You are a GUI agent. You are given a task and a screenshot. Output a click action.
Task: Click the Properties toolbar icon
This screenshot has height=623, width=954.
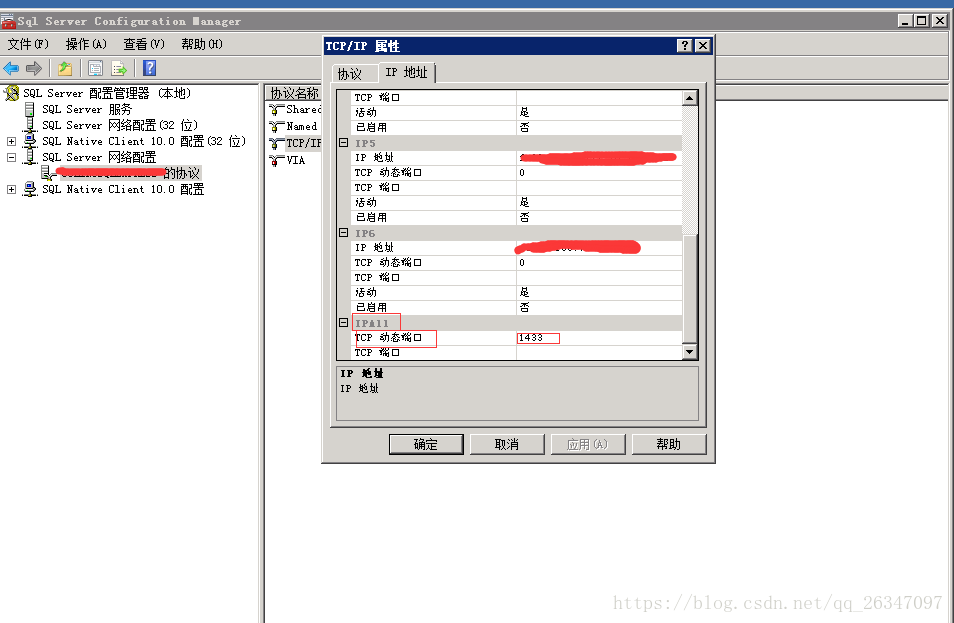pyautogui.click(x=96, y=68)
